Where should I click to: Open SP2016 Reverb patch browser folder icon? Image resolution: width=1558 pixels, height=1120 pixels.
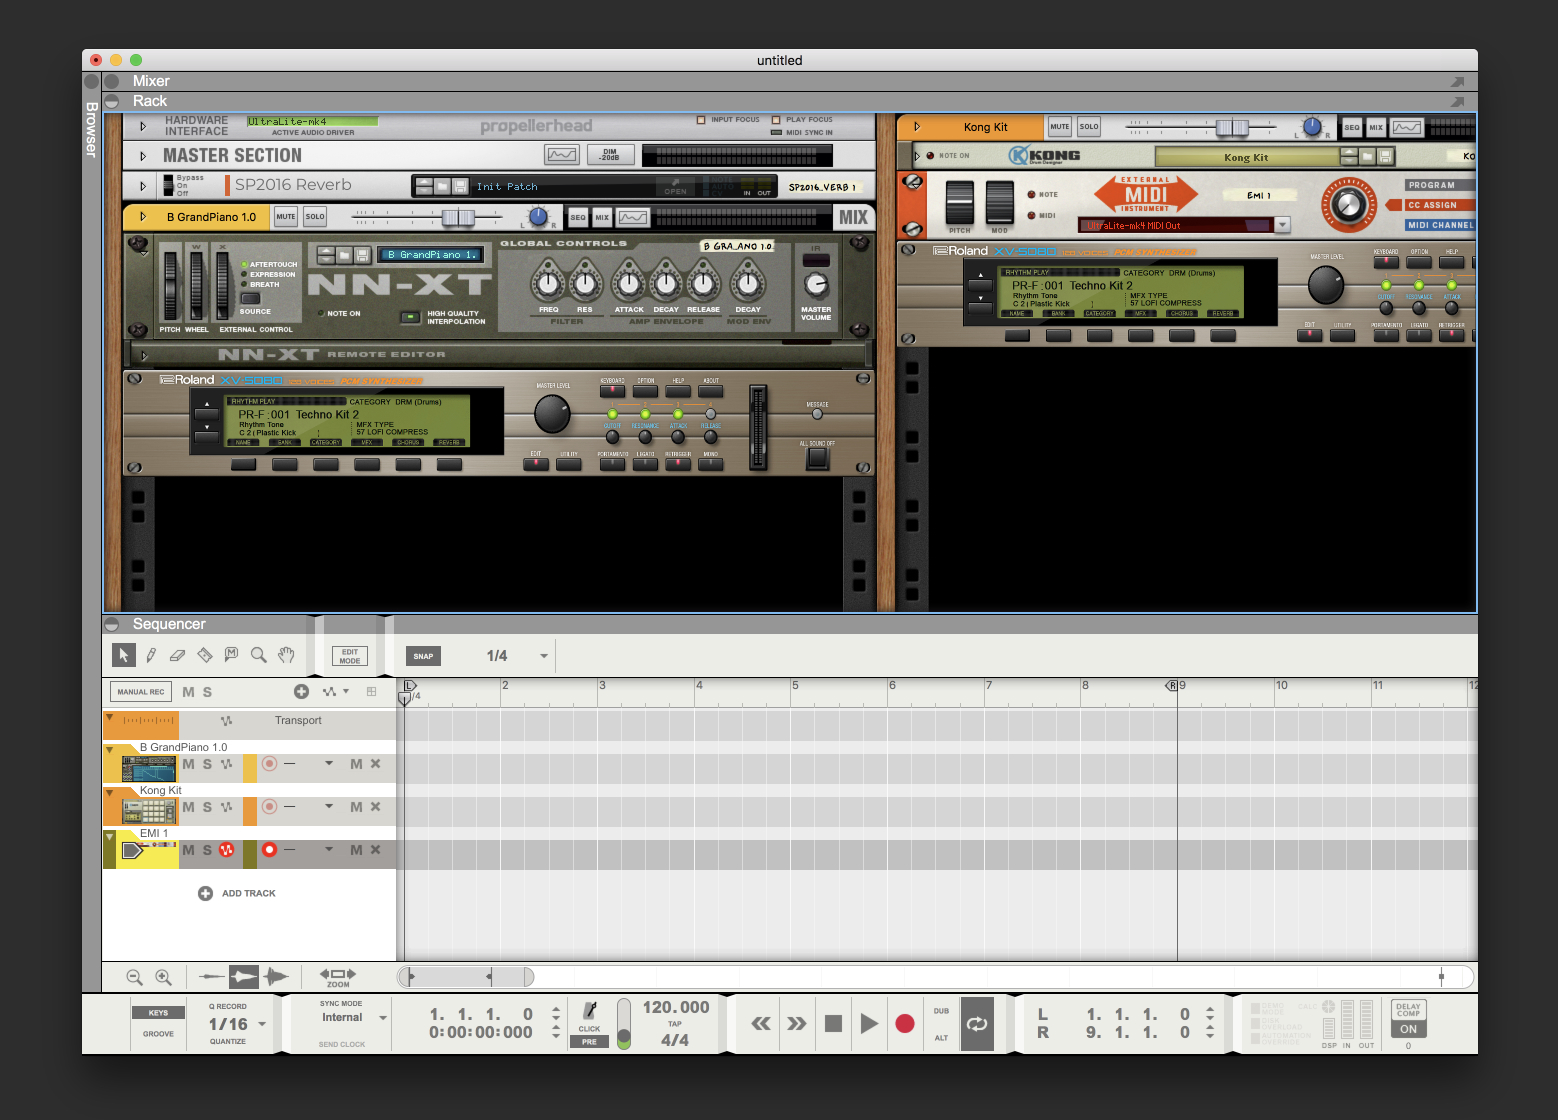(x=442, y=186)
